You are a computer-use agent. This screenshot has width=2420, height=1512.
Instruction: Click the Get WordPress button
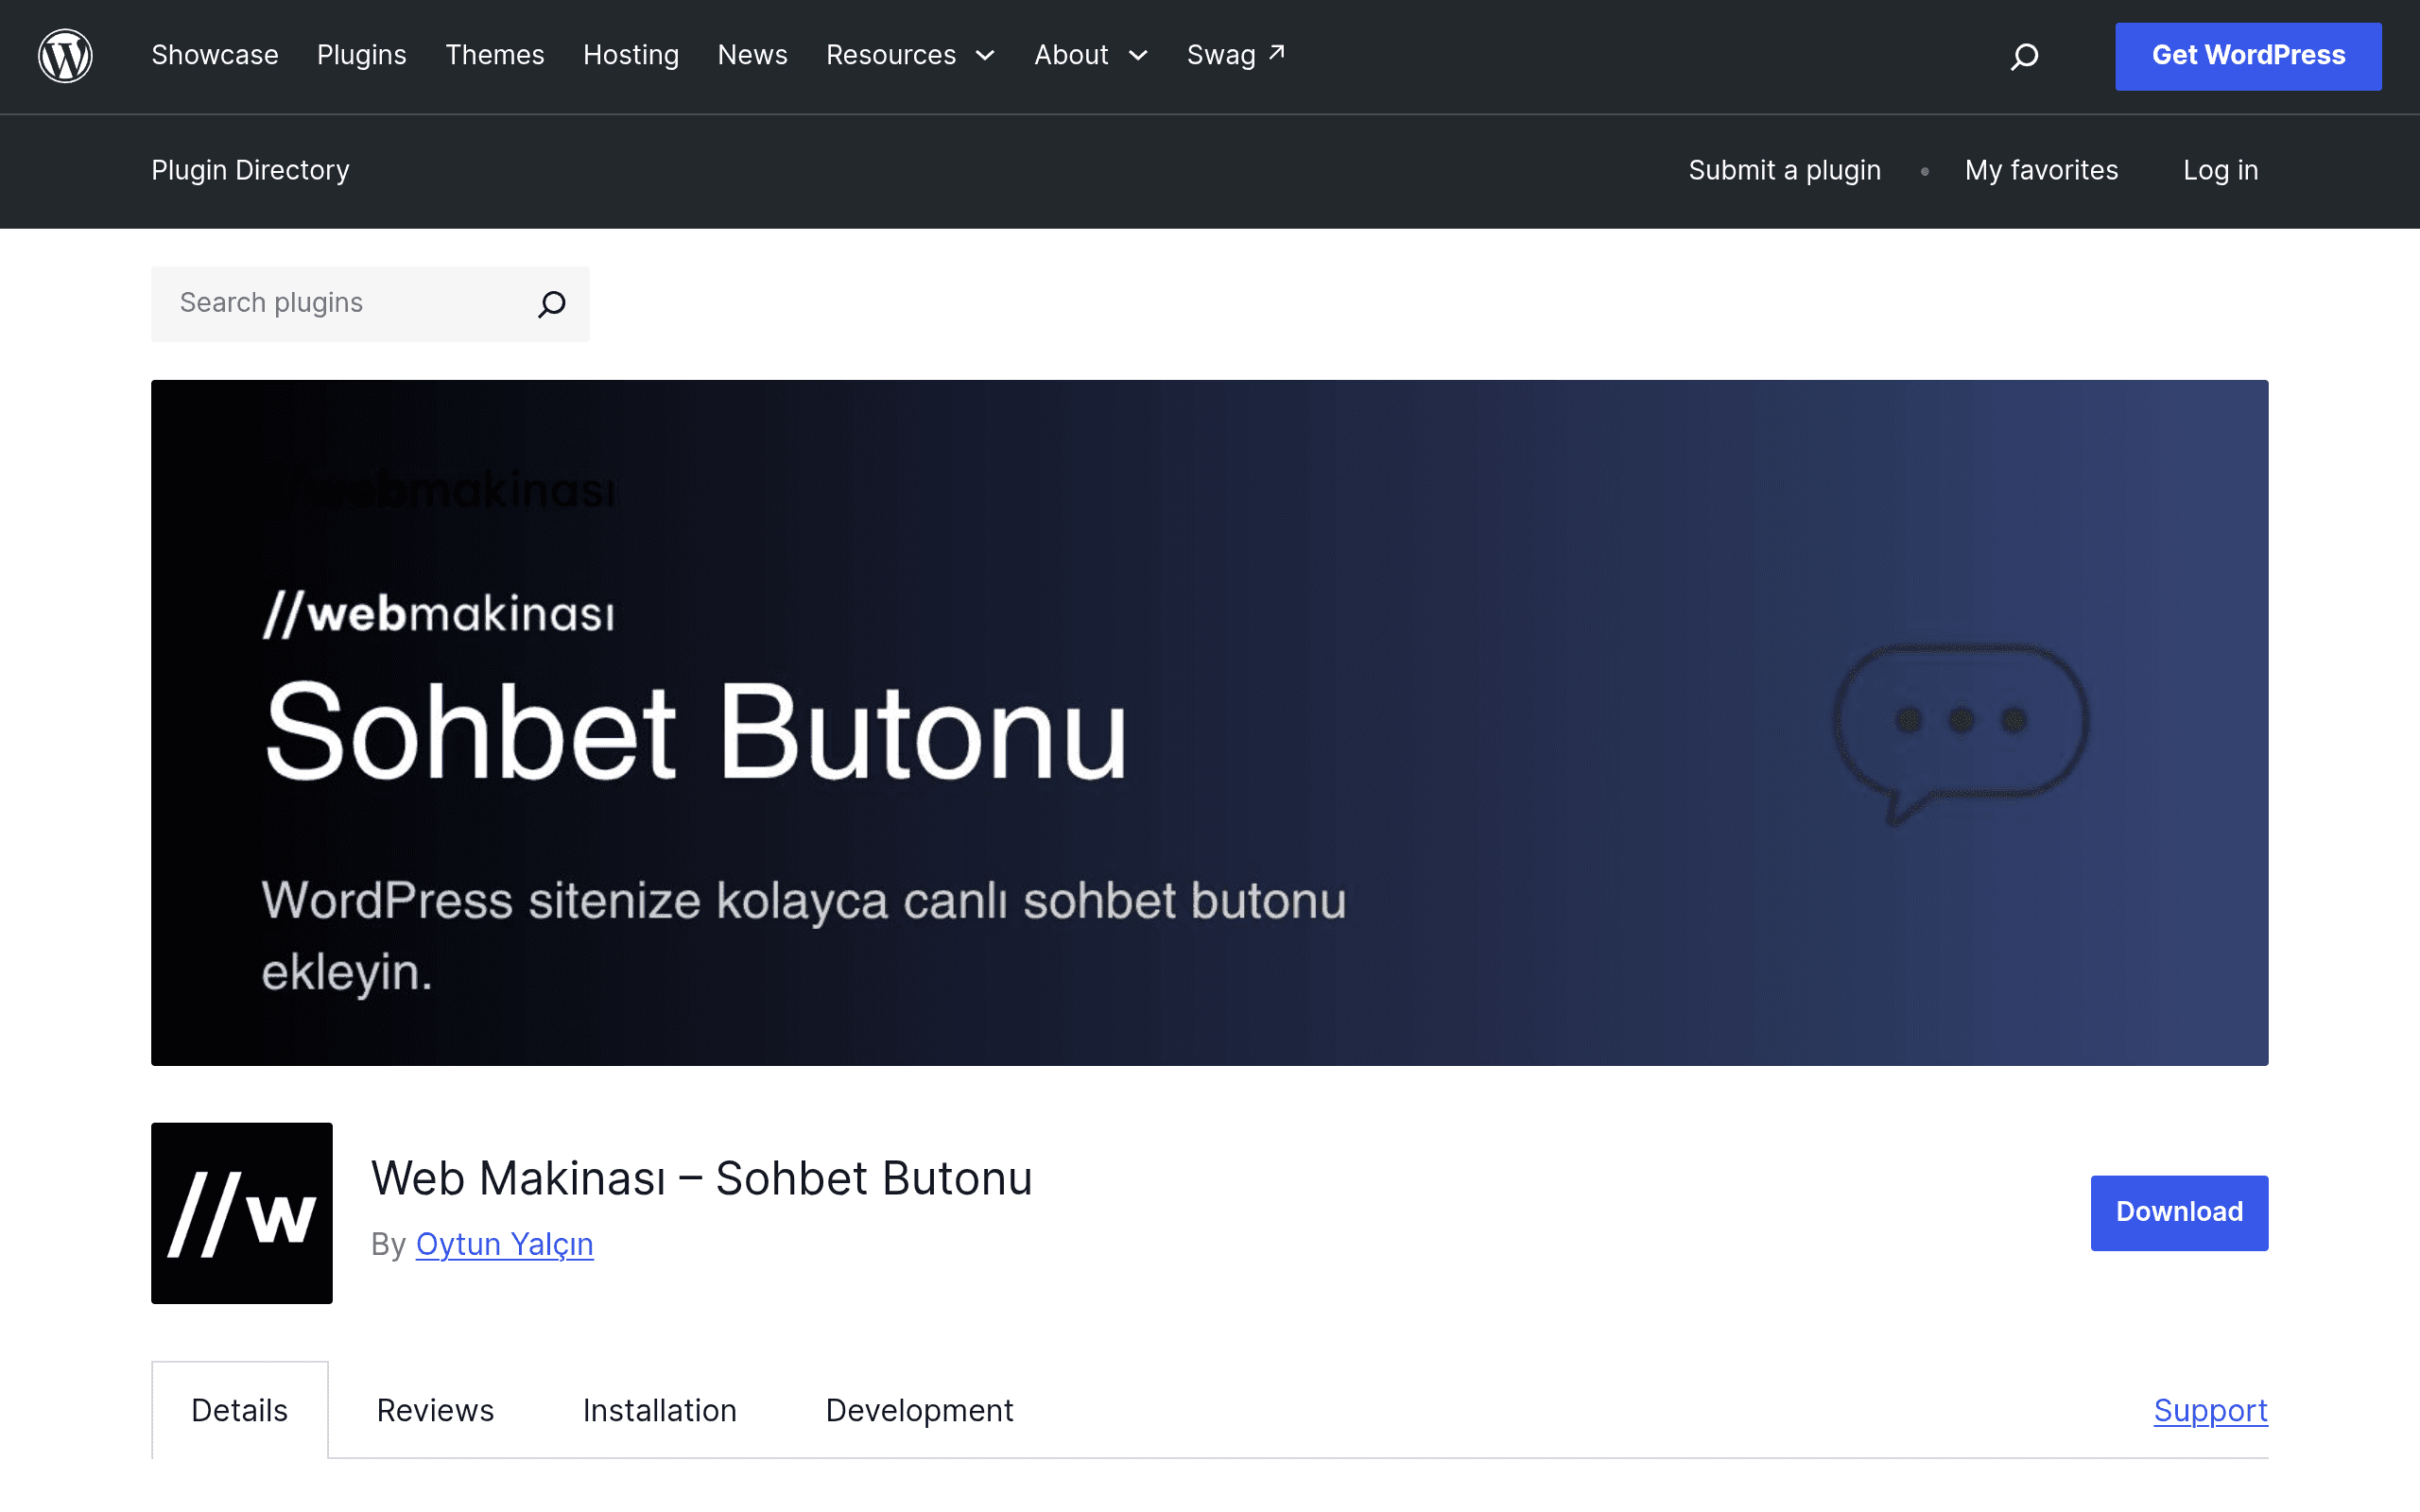click(2248, 56)
